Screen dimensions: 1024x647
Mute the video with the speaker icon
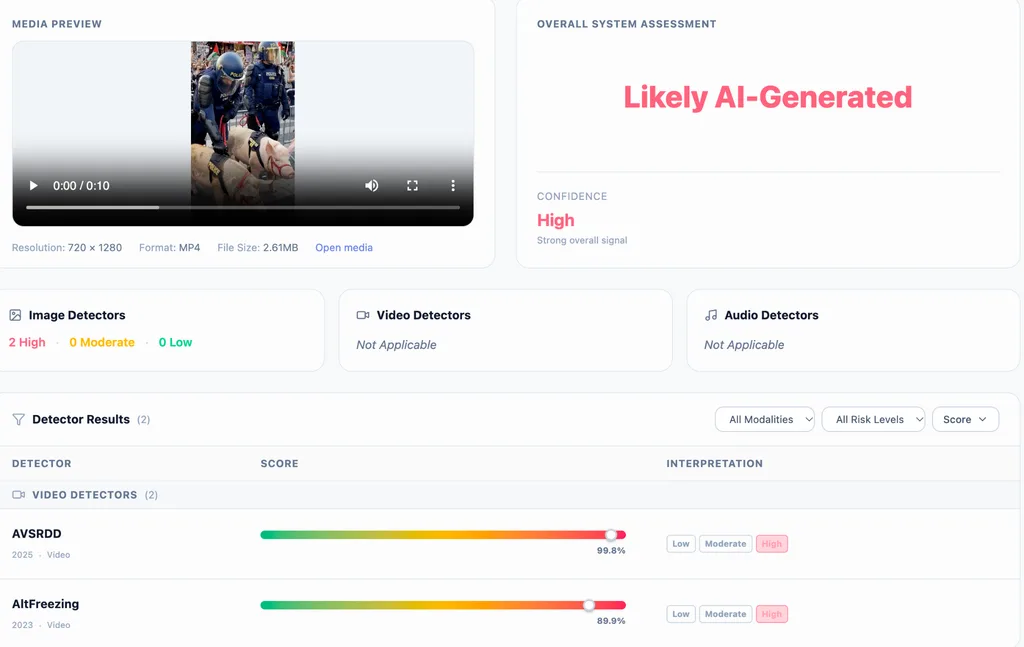[372, 186]
